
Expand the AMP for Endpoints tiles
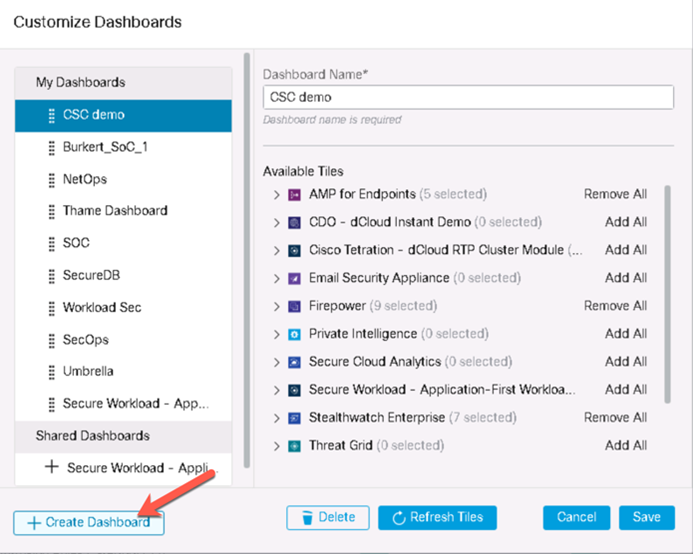[x=277, y=195]
